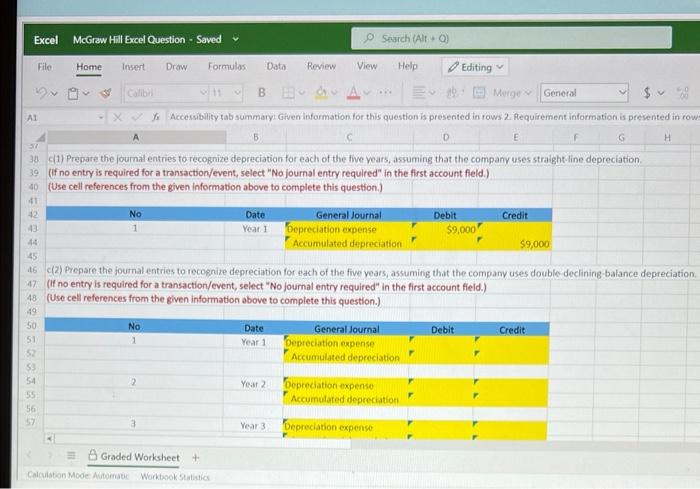Add a new sheet with plus icon
The image size is (700, 489).
195,457
